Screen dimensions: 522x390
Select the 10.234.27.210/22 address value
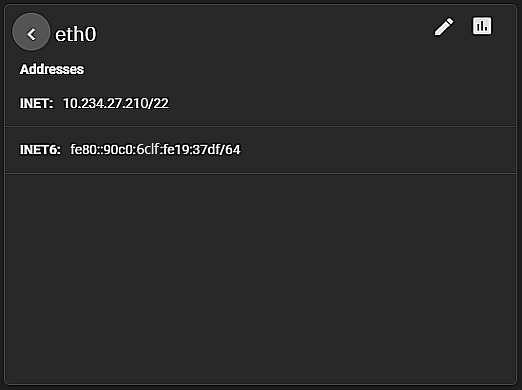[x=116, y=103]
